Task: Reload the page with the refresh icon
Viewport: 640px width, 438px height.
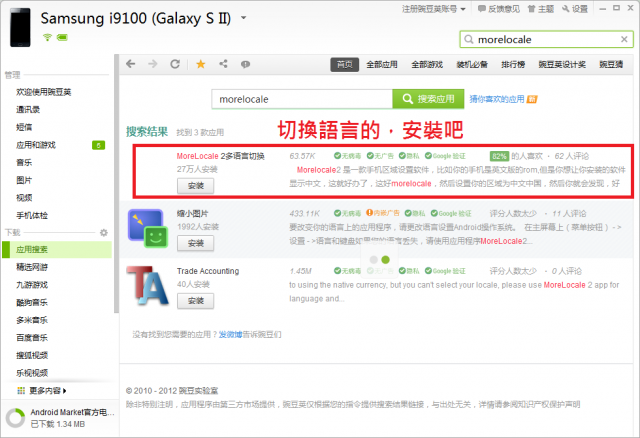Action: 175,64
